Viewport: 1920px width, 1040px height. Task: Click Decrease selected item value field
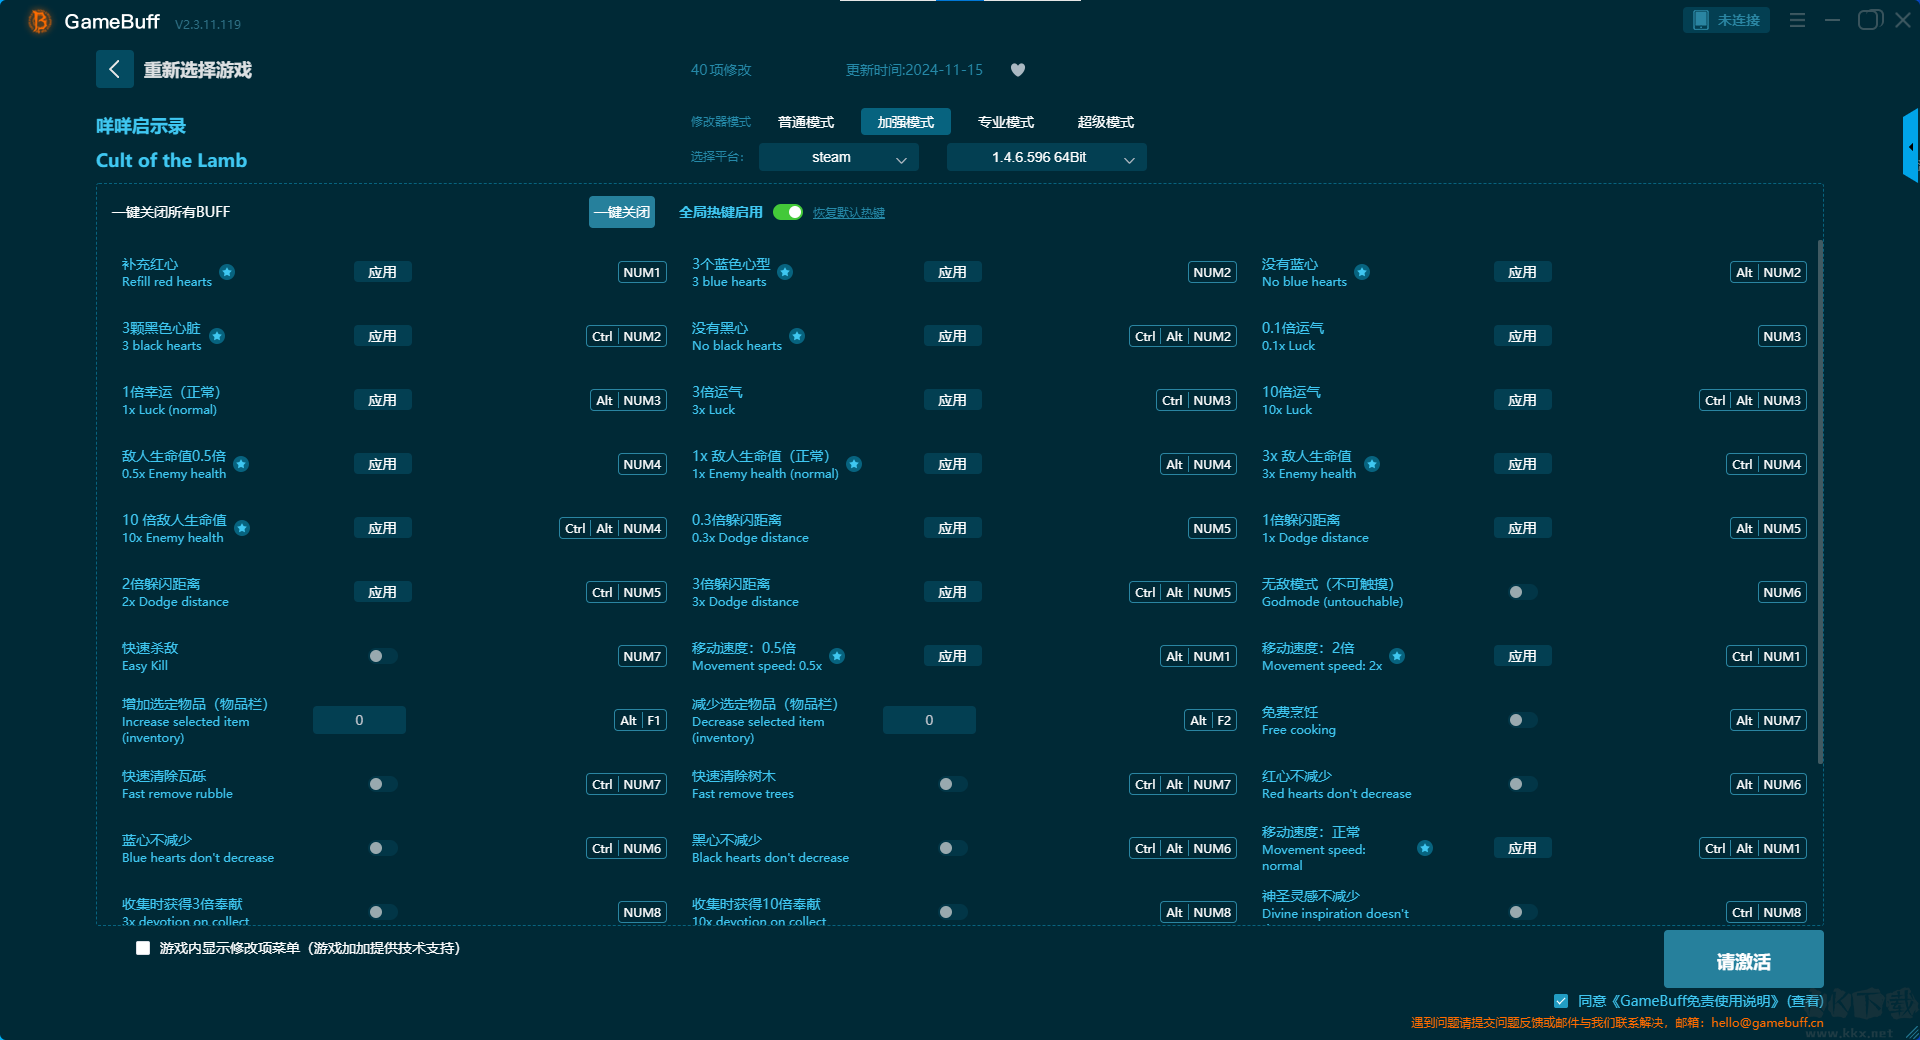coord(929,720)
